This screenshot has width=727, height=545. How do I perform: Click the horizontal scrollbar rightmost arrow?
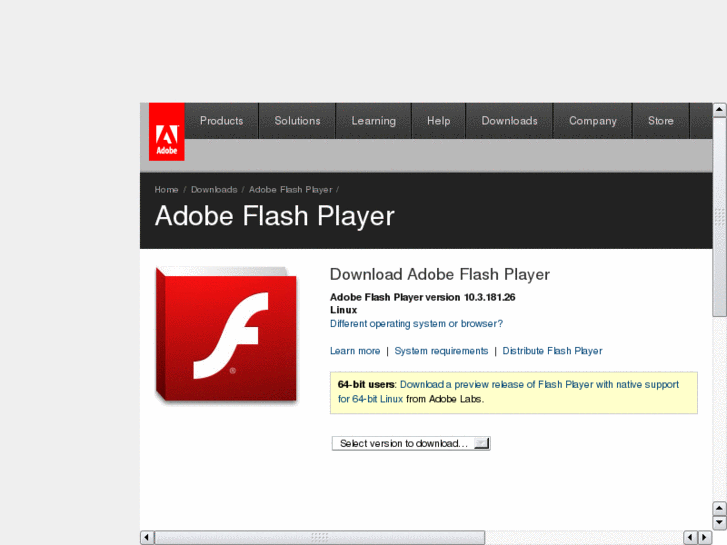704,538
